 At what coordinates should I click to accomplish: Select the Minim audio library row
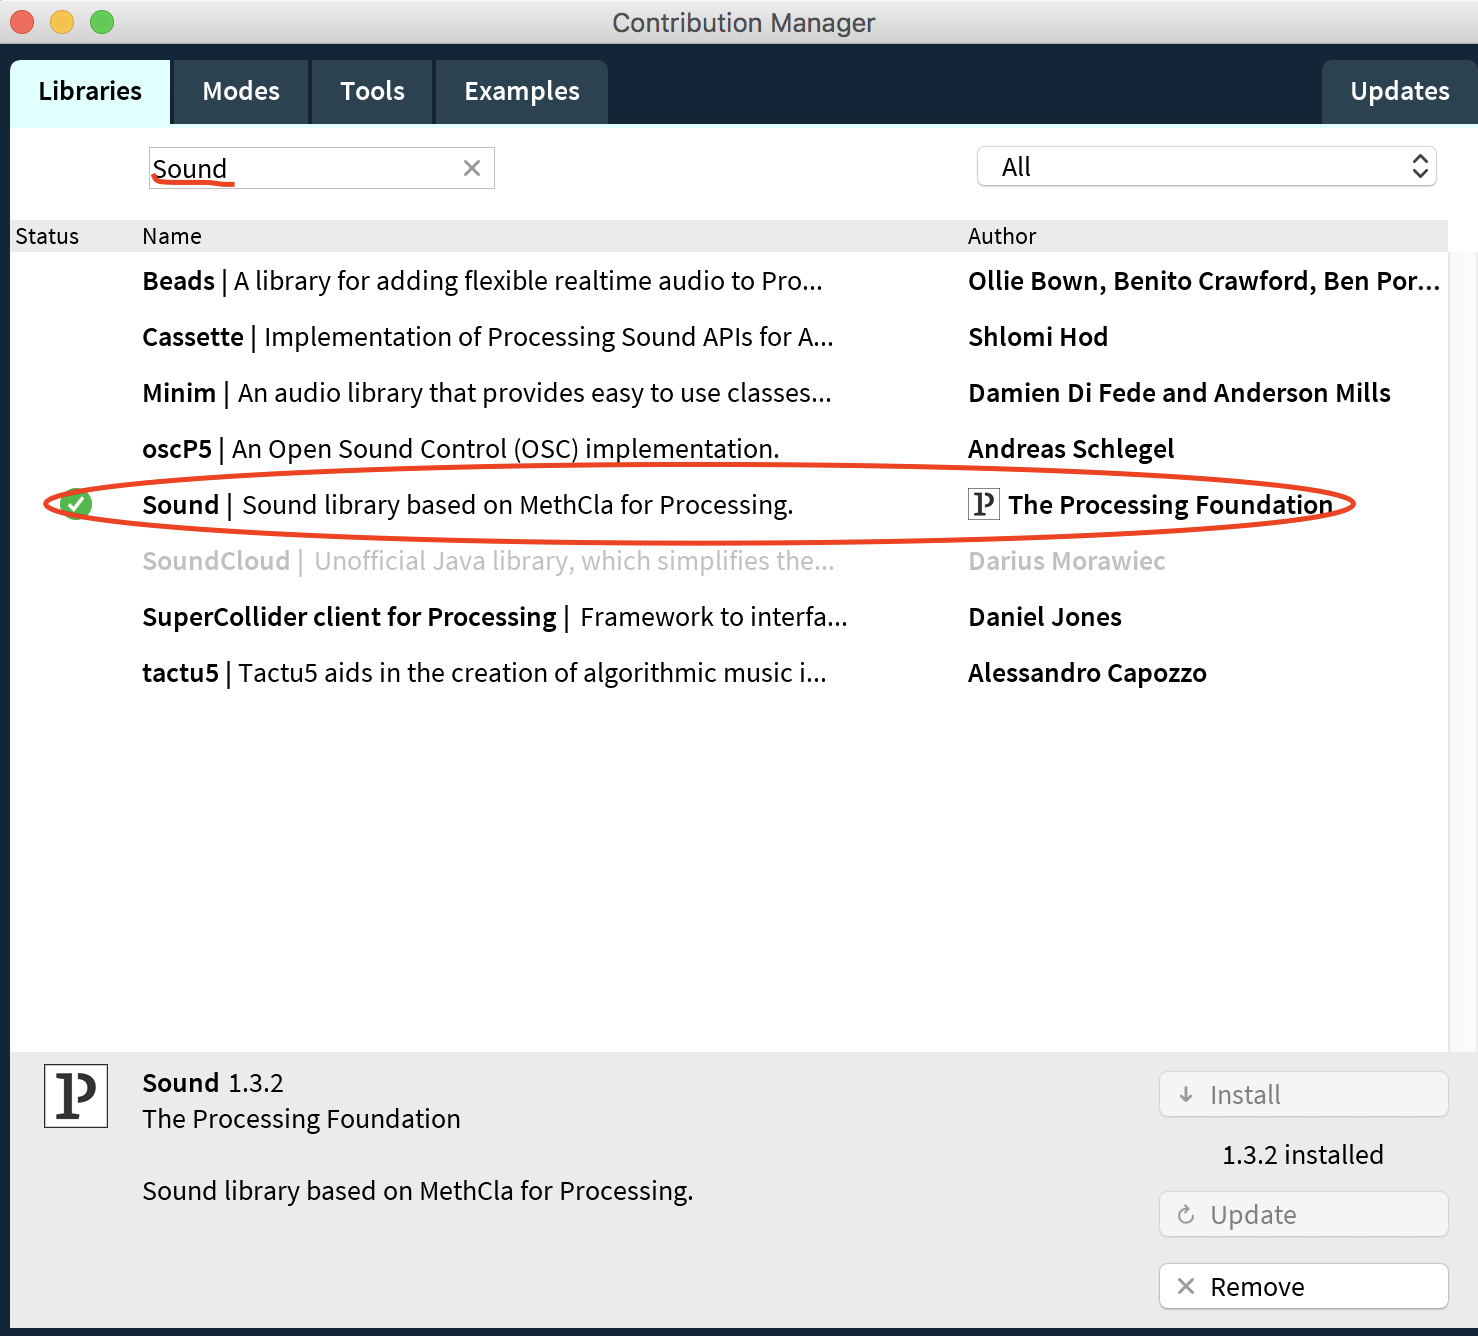click(x=729, y=393)
